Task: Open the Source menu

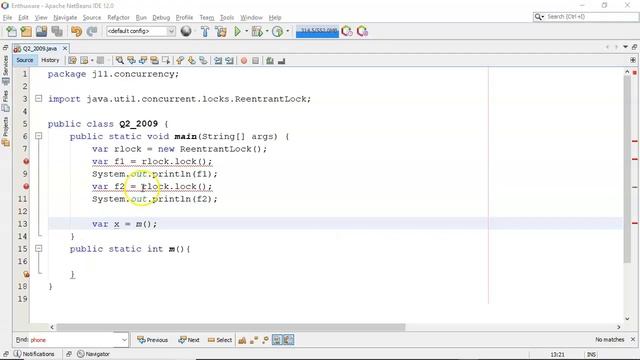Action: coord(92,18)
